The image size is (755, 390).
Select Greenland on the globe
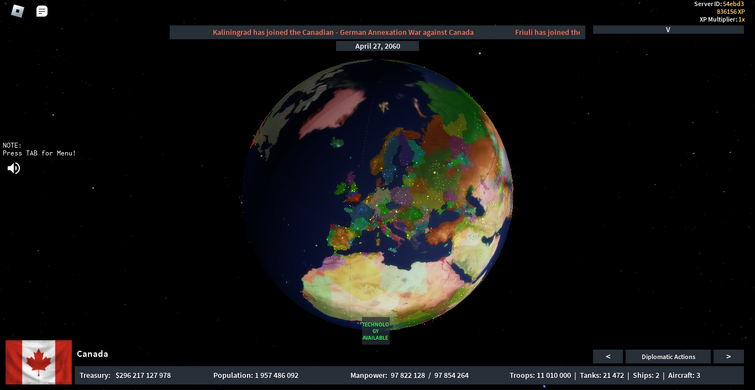coord(332,112)
